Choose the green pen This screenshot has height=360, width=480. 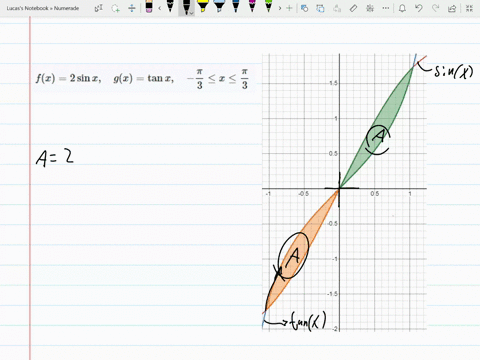[269, 6]
